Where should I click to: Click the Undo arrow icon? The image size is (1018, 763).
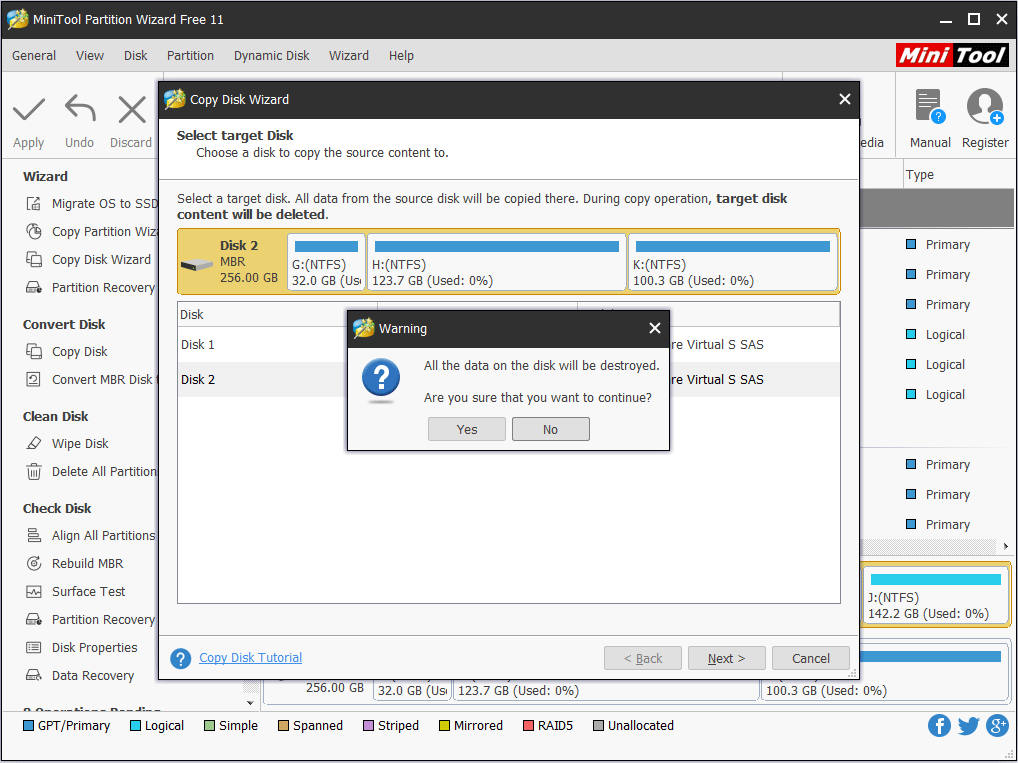(80, 108)
